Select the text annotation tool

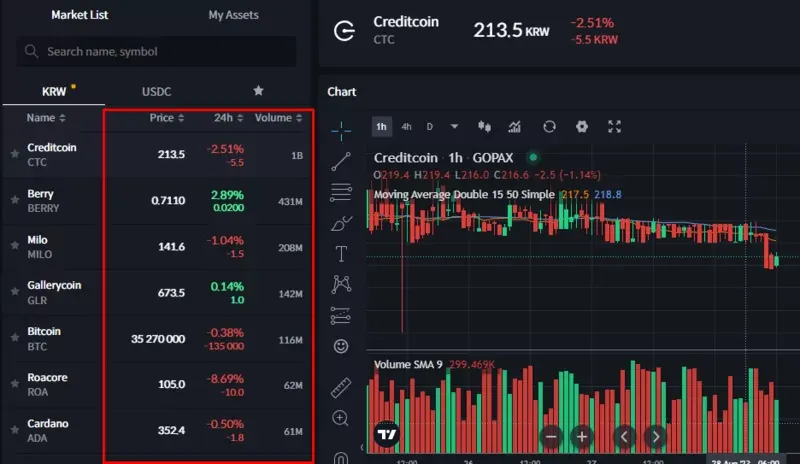coord(341,254)
